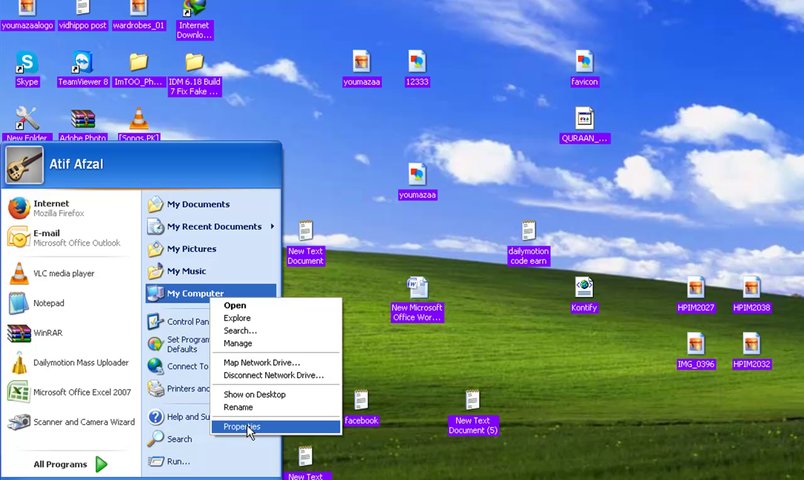Select New Folder tools shortcut icon
The width and height of the screenshot is (804, 480).
[x=27, y=119]
